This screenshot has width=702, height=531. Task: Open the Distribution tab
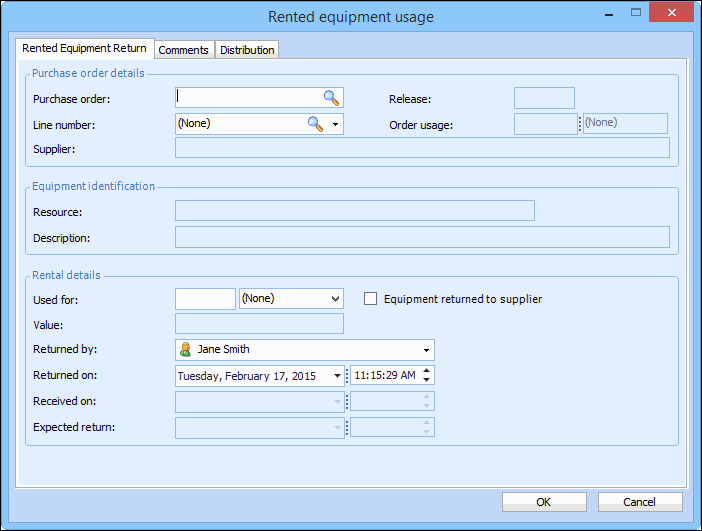click(x=247, y=50)
